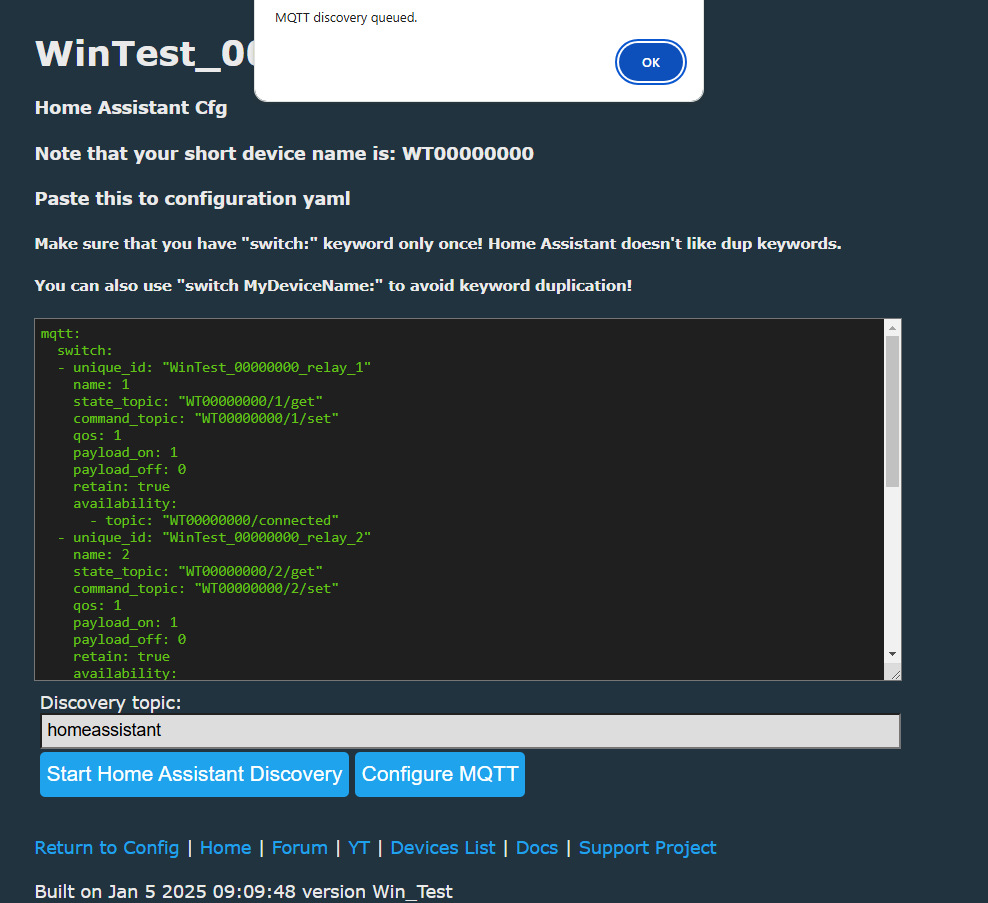The image size is (988, 903).
Task: Follow the Return to Config link
Action: [x=107, y=848]
